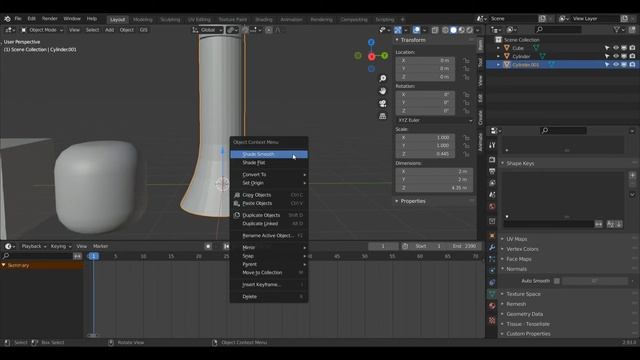Open the Add menu in viewport header
The image size is (640, 360).
109,30
